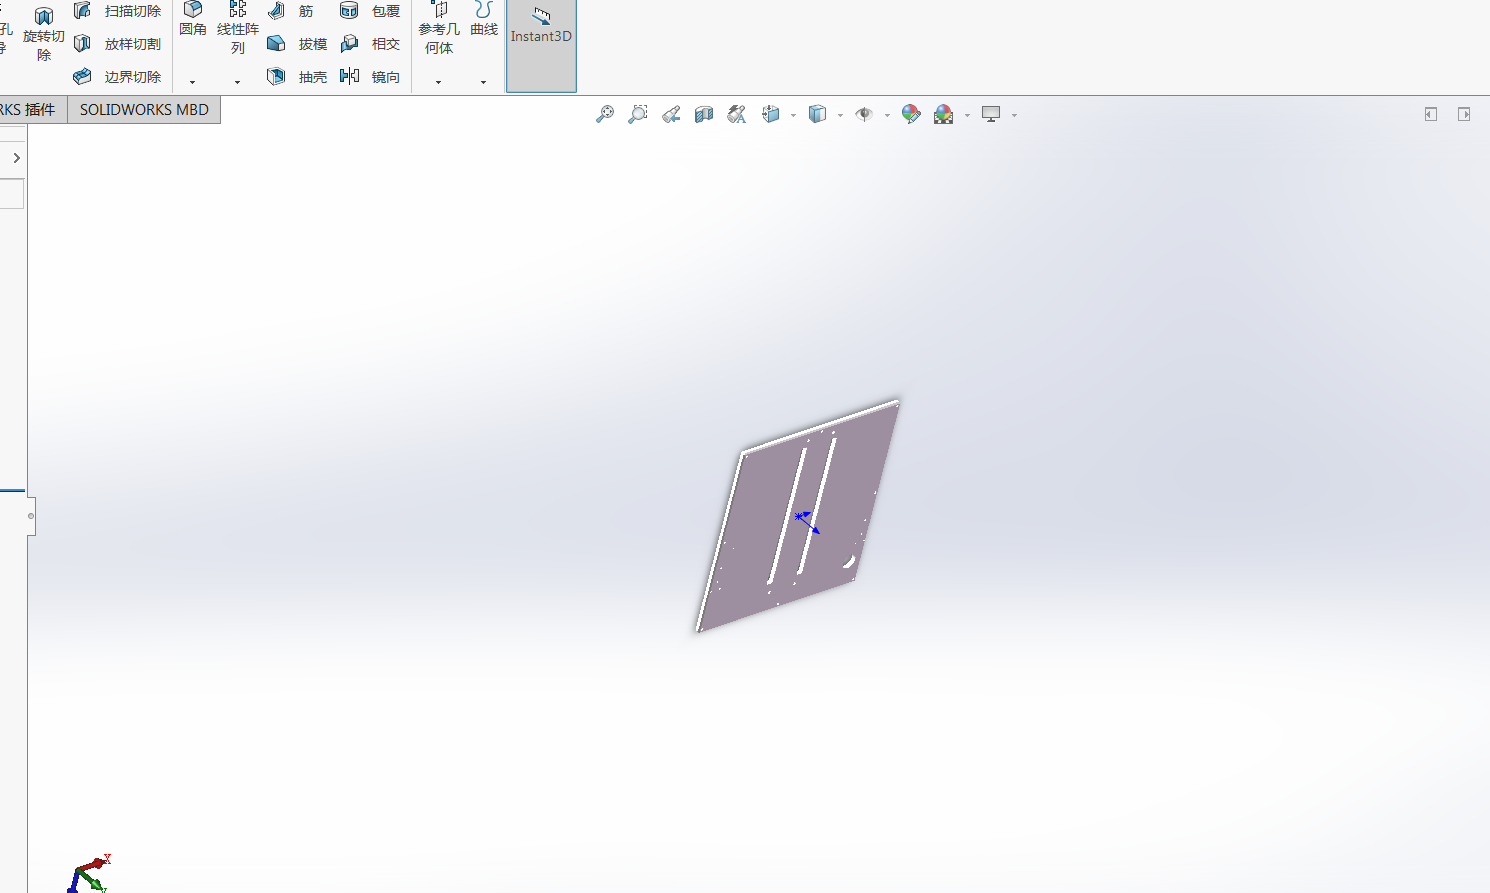Click the XYZ coordinate triad
Viewport: 1490px width, 893px height.
tap(89, 873)
